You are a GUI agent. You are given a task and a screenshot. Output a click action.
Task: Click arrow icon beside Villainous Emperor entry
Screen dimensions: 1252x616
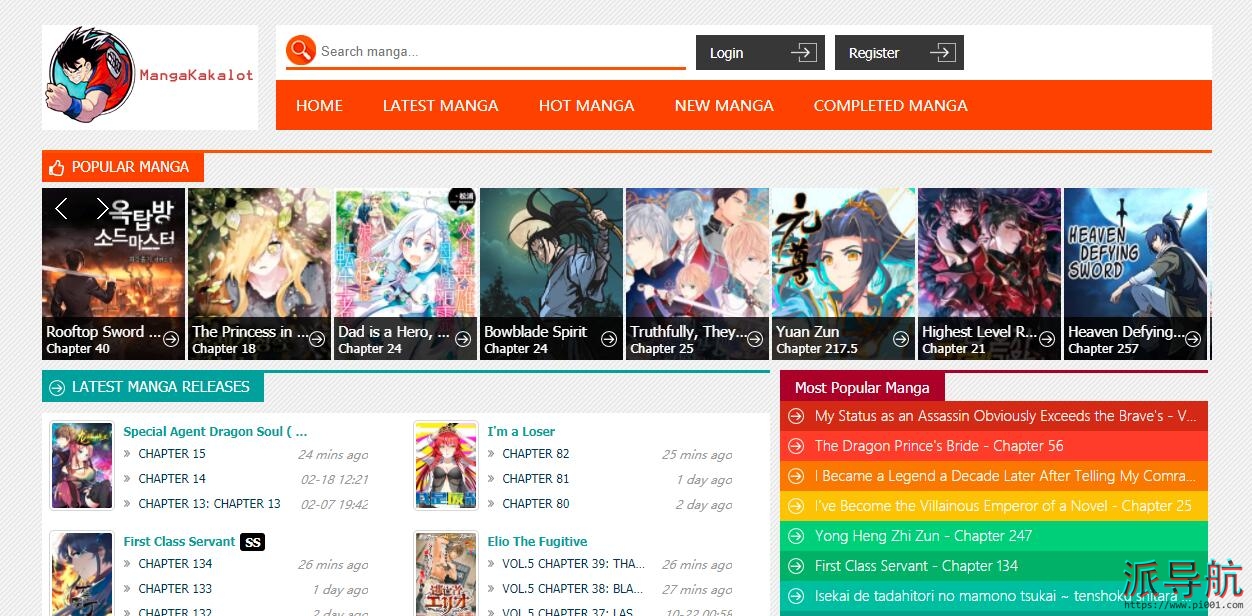point(796,506)
